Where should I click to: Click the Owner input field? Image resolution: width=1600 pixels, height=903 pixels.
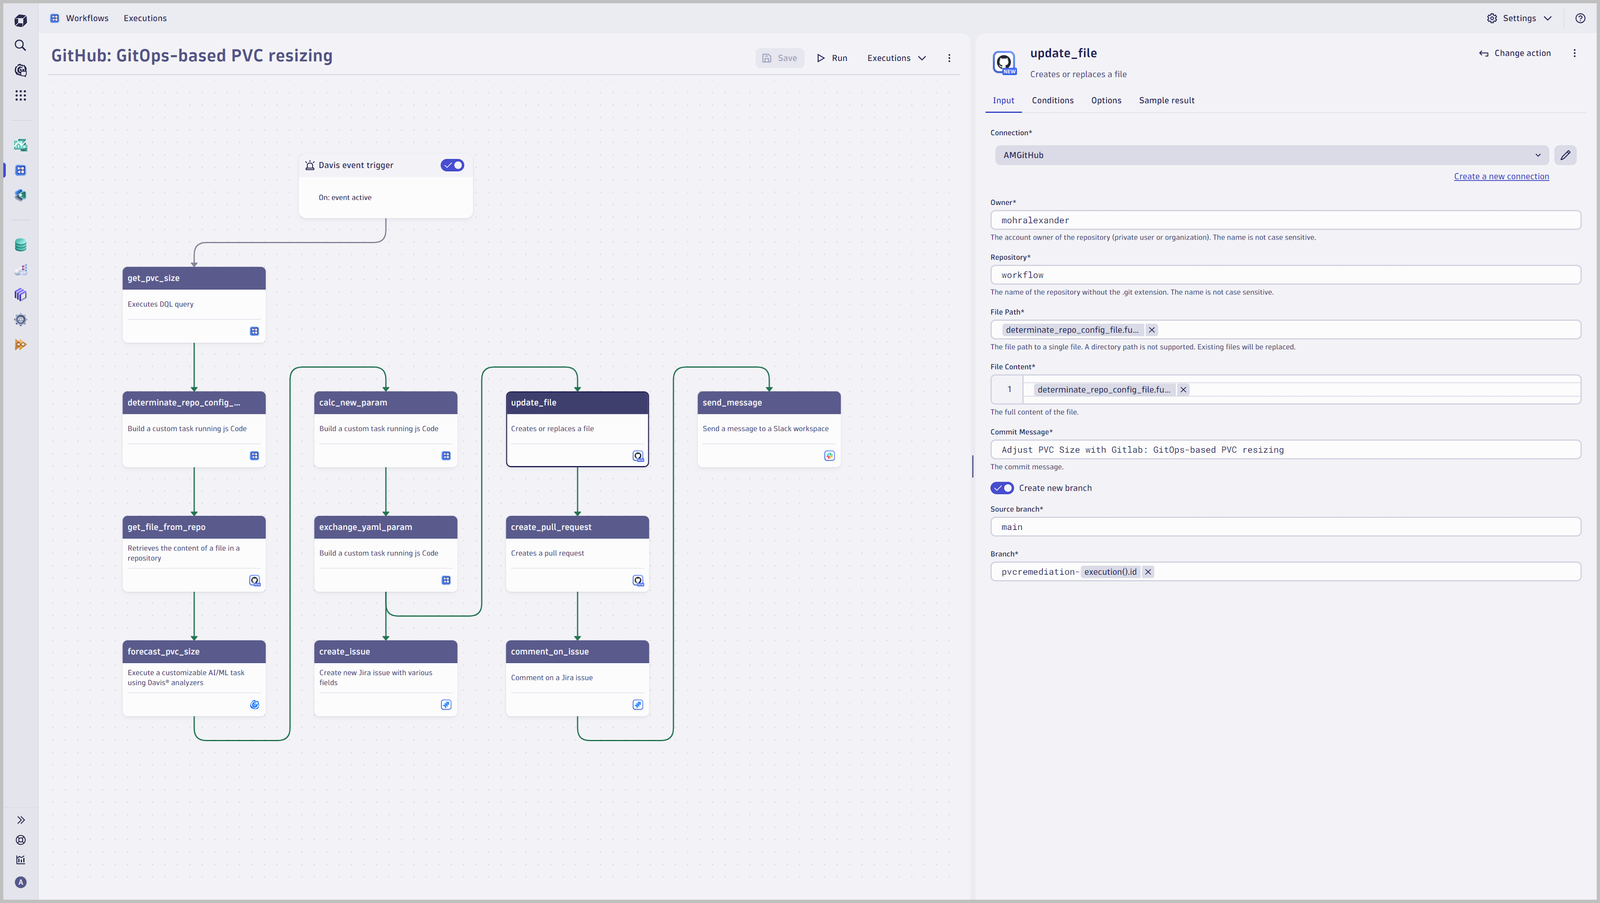pyautogui.click(x=1285, y=220)
